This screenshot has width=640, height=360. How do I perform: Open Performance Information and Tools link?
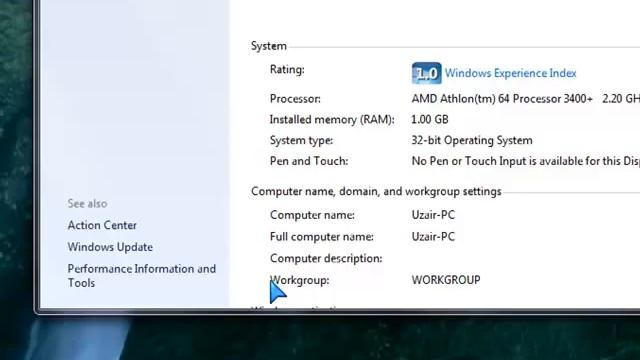[142, 276]
